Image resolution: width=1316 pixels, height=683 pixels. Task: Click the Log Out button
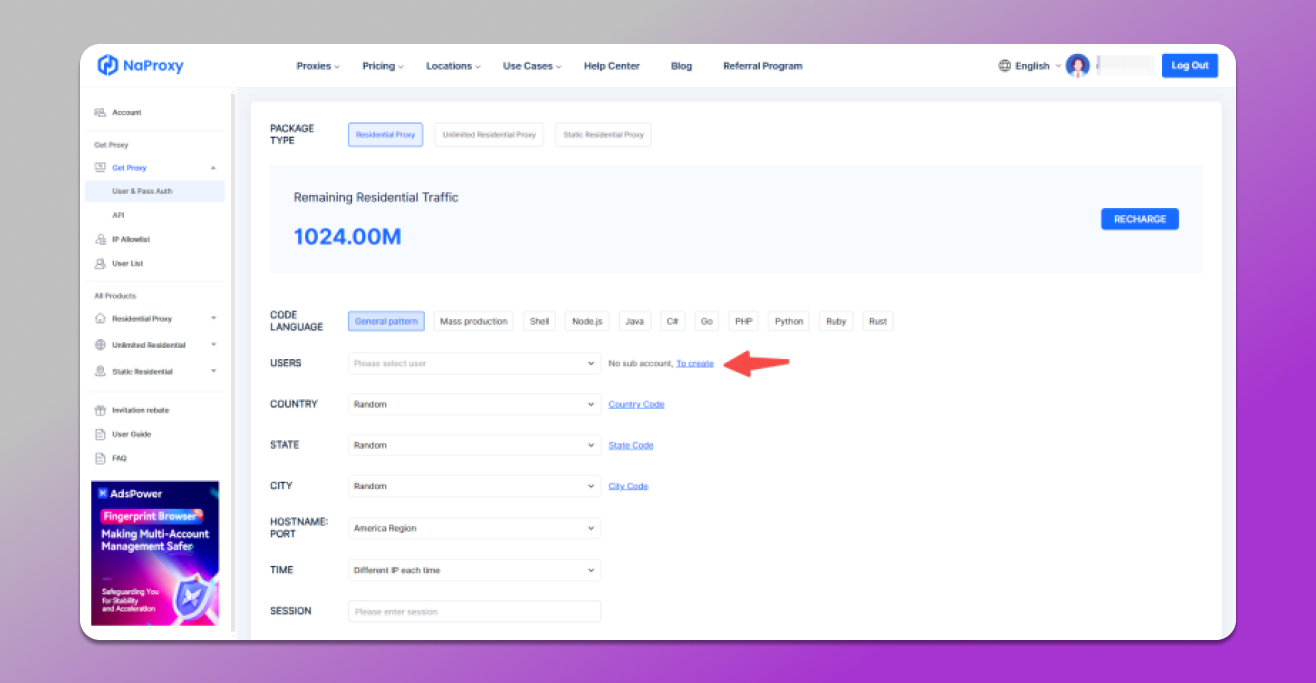pyautogui.click(x=1190, y=66)
